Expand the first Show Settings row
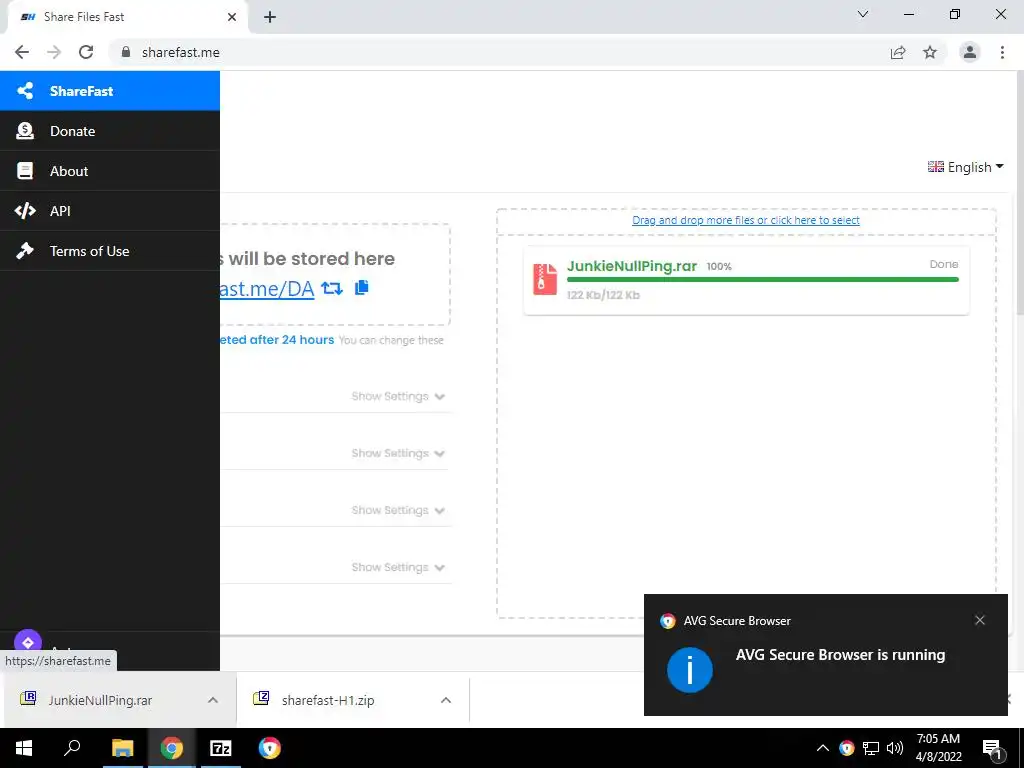Screen dimensions: 1024x768 [398, 396]
